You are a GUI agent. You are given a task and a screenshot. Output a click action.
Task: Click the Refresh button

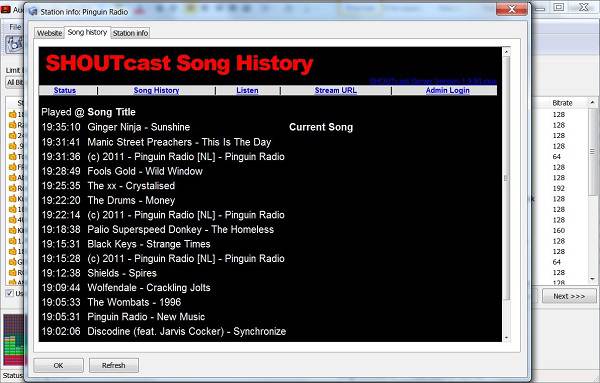click(114, 365)
